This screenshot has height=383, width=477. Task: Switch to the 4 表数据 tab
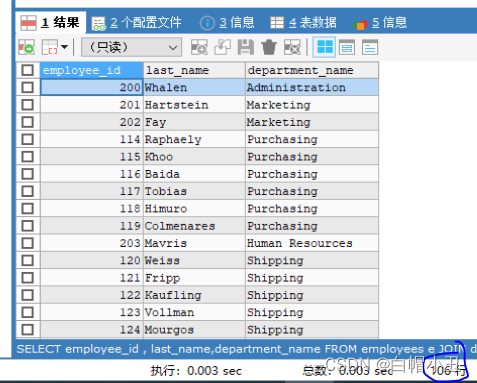pos(303,23)
